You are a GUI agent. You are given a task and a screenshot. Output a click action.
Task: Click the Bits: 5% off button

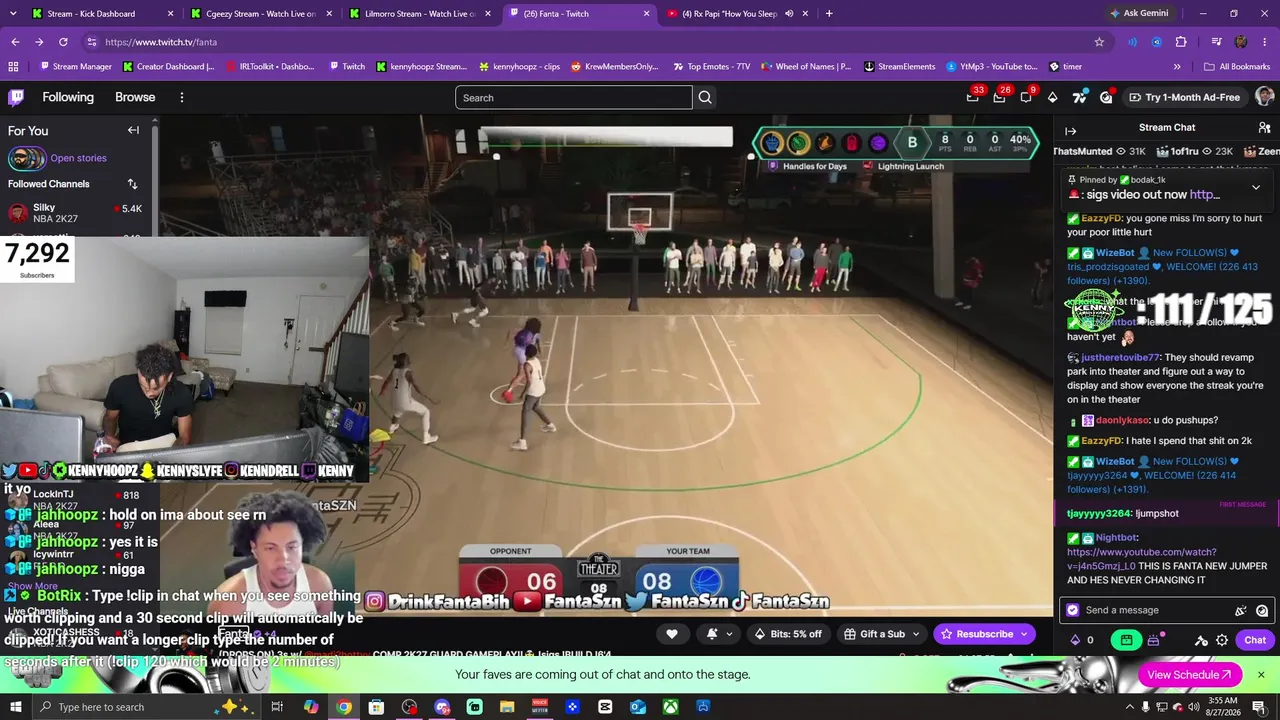click(788, 634)
